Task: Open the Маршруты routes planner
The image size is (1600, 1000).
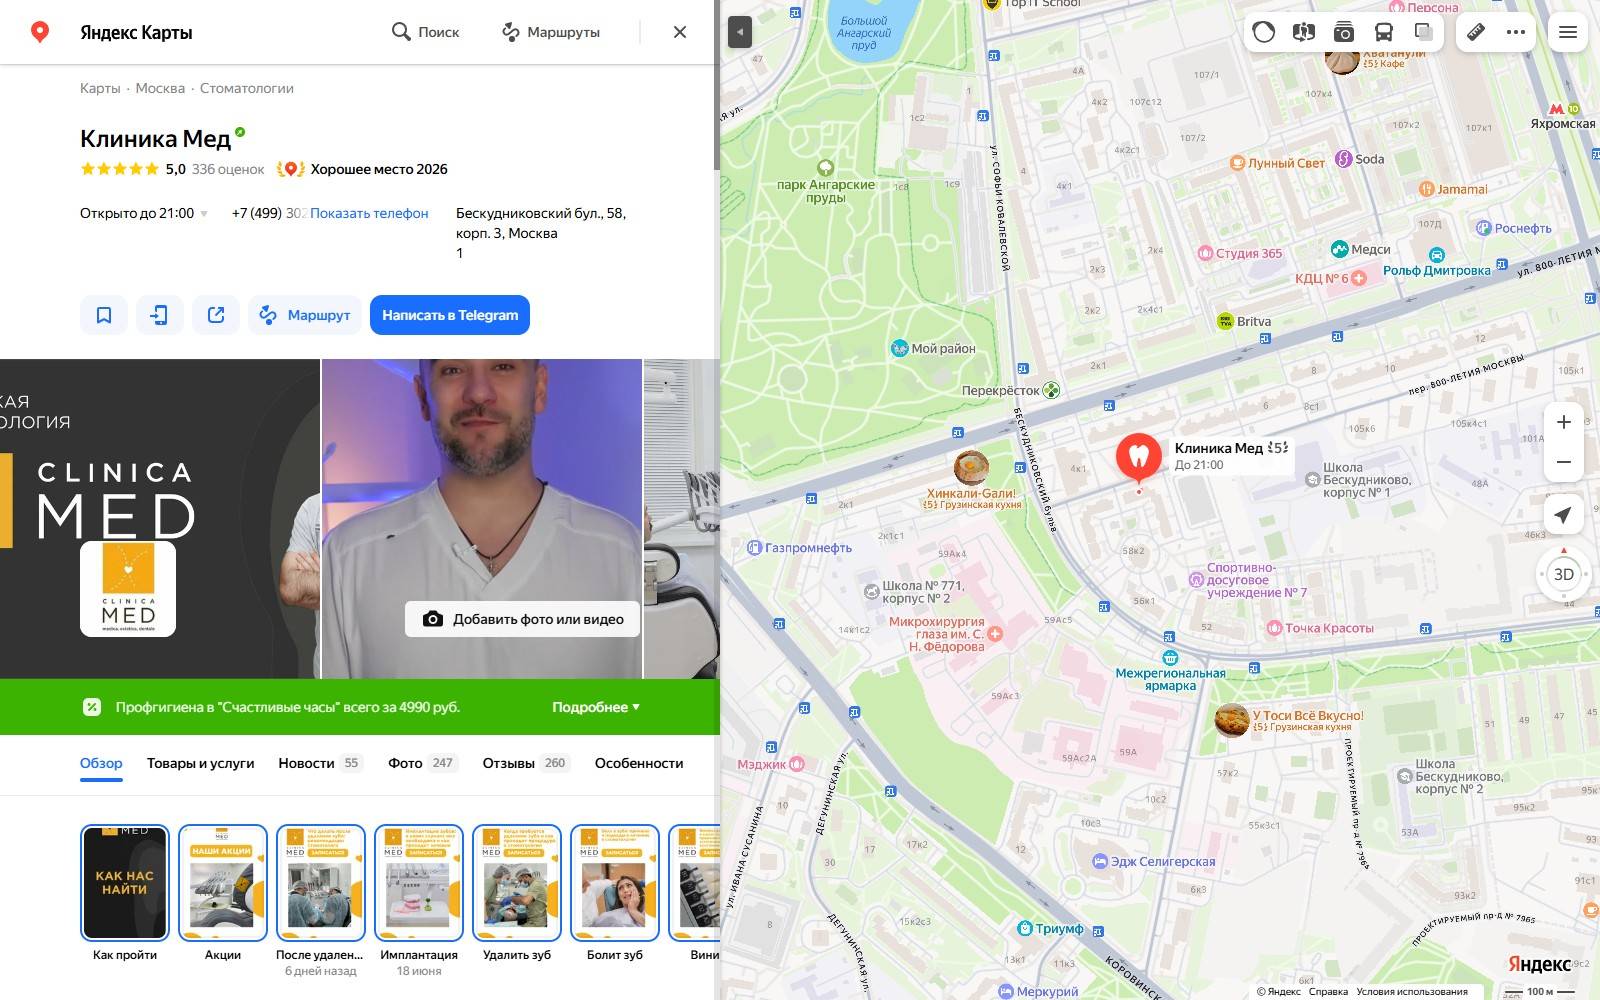Action: (551, 32)
